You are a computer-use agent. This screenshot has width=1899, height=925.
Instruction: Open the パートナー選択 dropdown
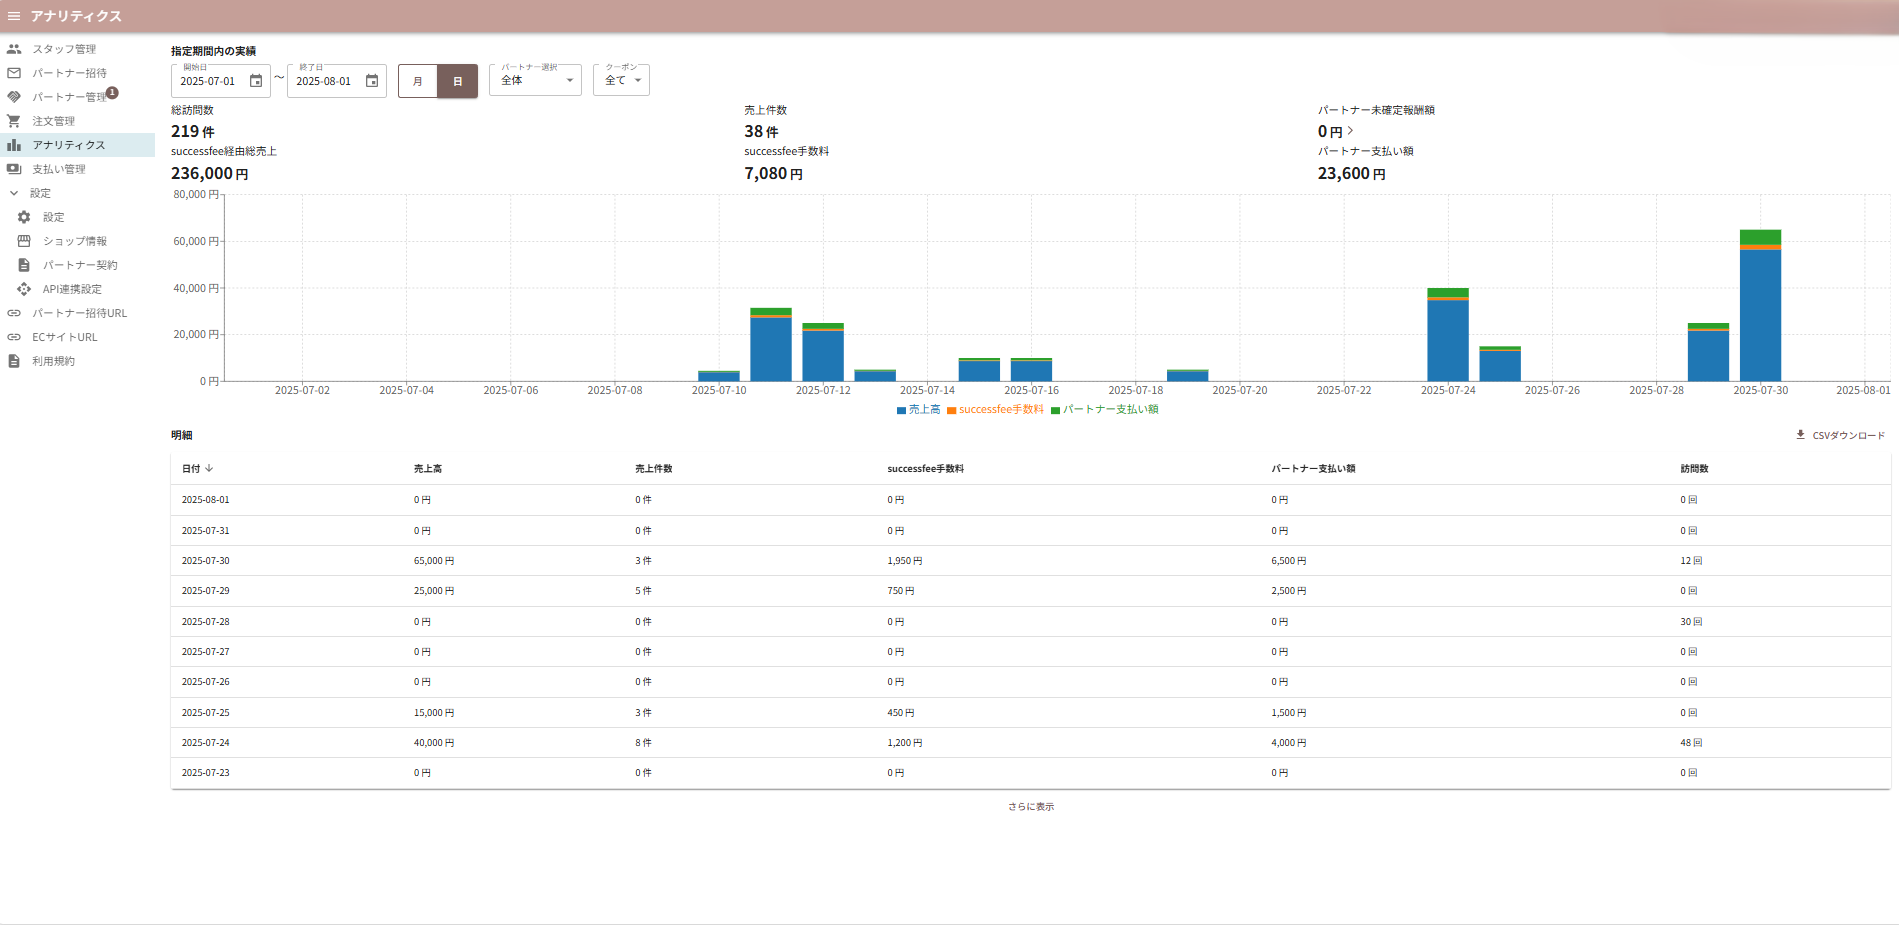click(x=535, y=80)
